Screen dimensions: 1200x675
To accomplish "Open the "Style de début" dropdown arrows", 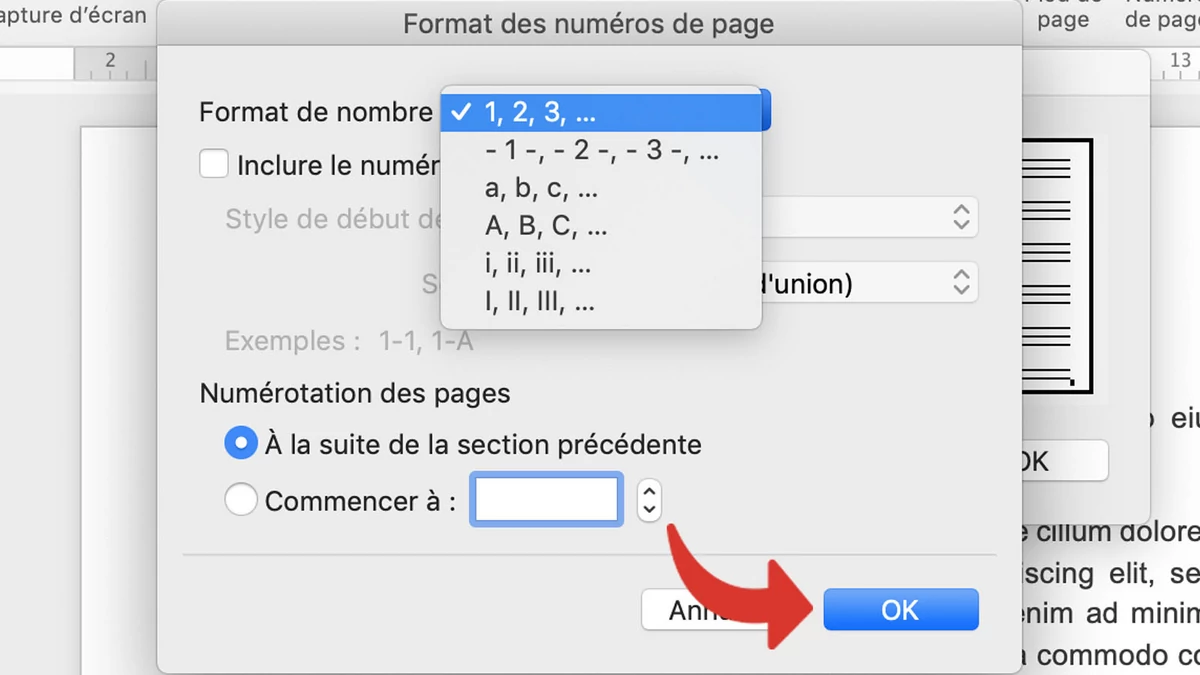I will pyautogui.click(x=961, y=217).
